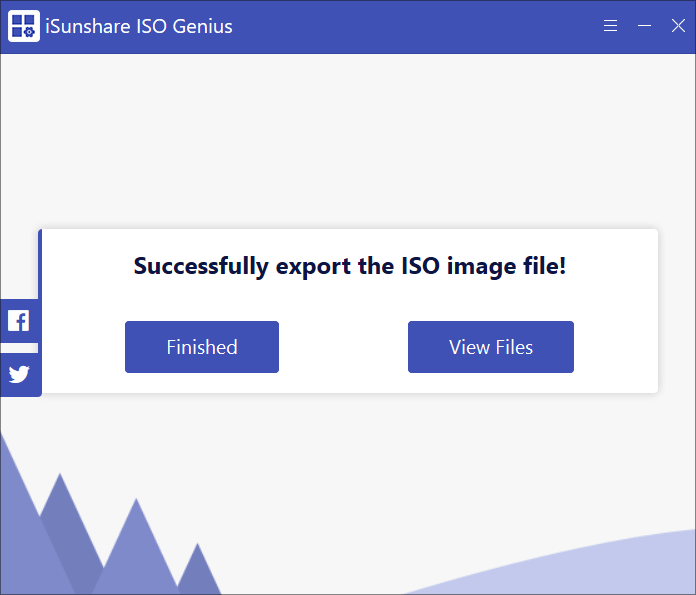
Task: Select the 'Successfully export the ISO image file!' message
Action: pyautogui.click(x=350, y=266)
